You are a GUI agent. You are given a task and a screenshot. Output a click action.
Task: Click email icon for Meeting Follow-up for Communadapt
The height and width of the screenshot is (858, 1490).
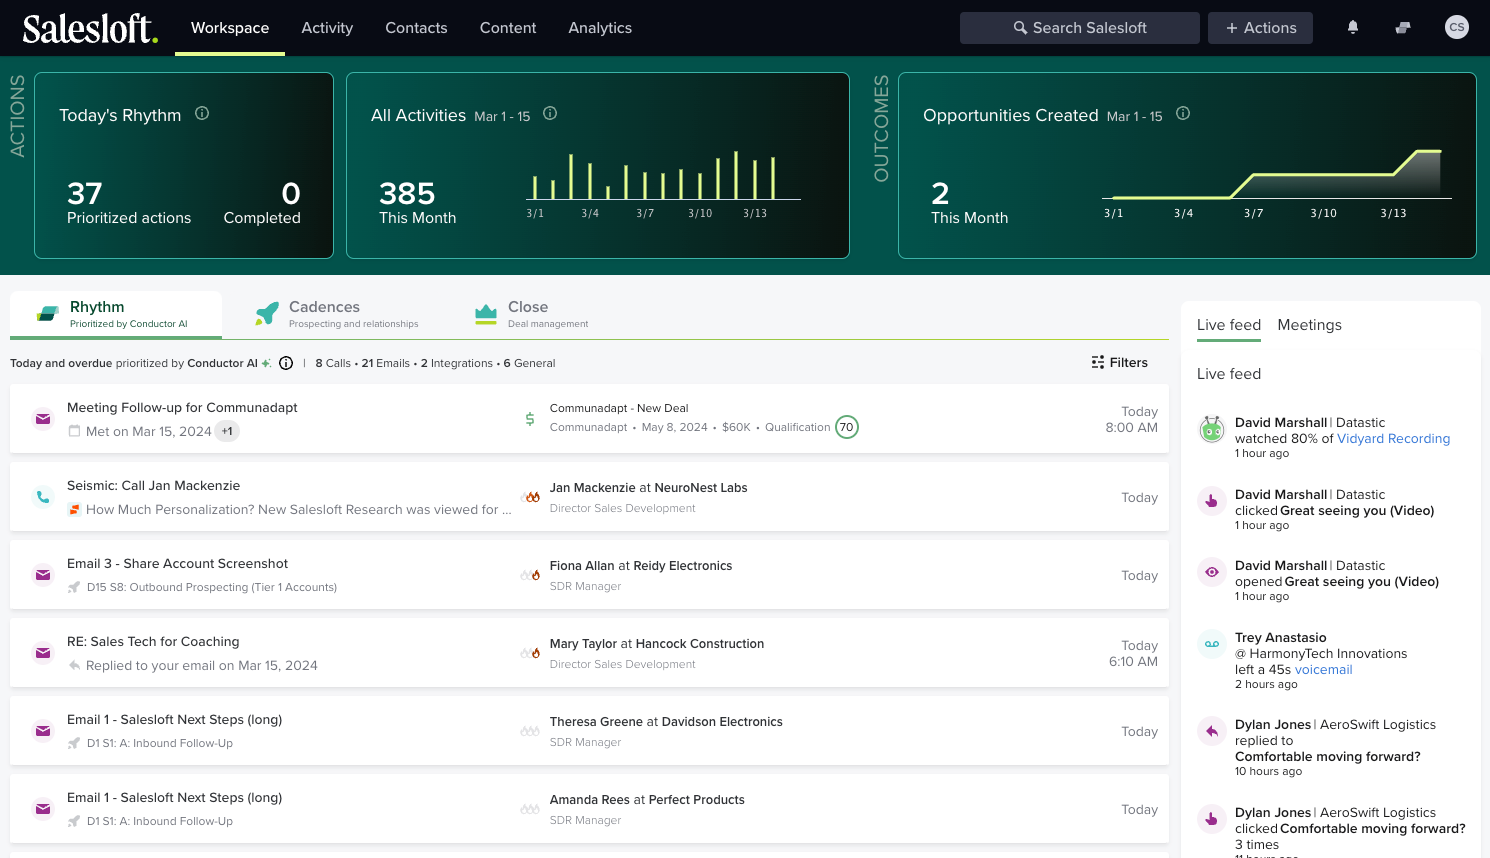43,419
